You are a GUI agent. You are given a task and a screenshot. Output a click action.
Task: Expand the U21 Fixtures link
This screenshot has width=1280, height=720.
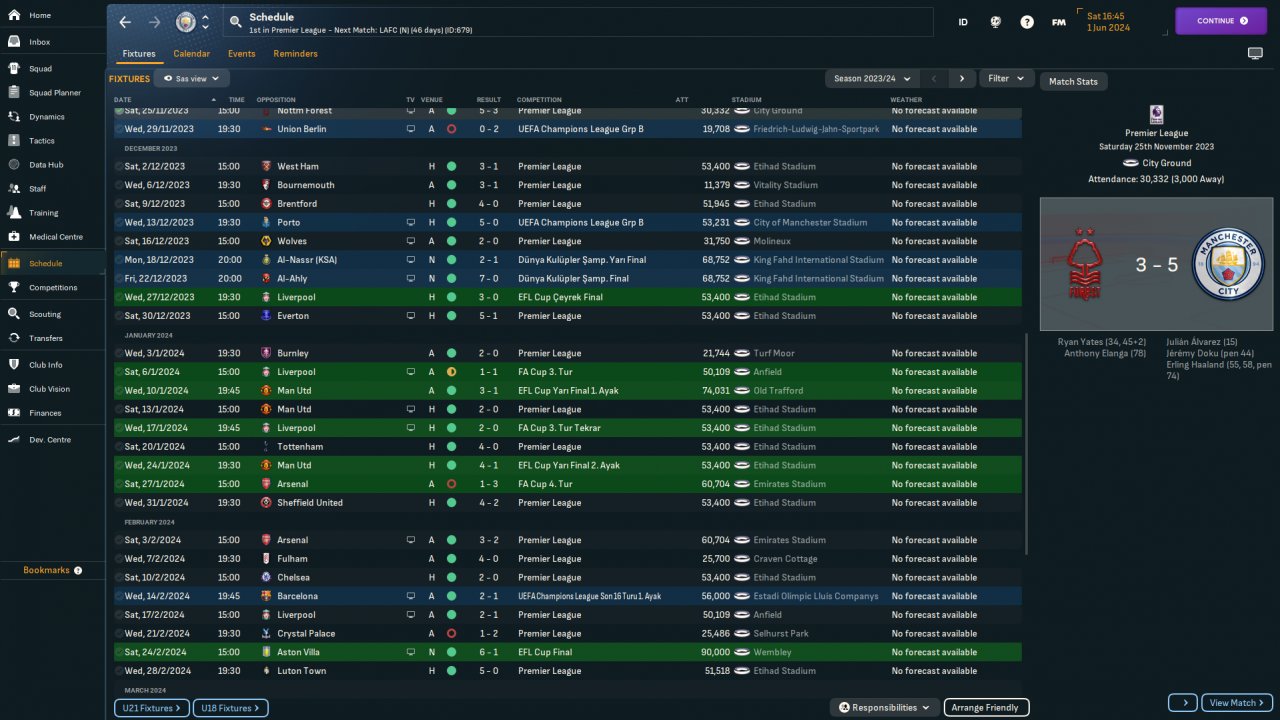tap(150, 708)
